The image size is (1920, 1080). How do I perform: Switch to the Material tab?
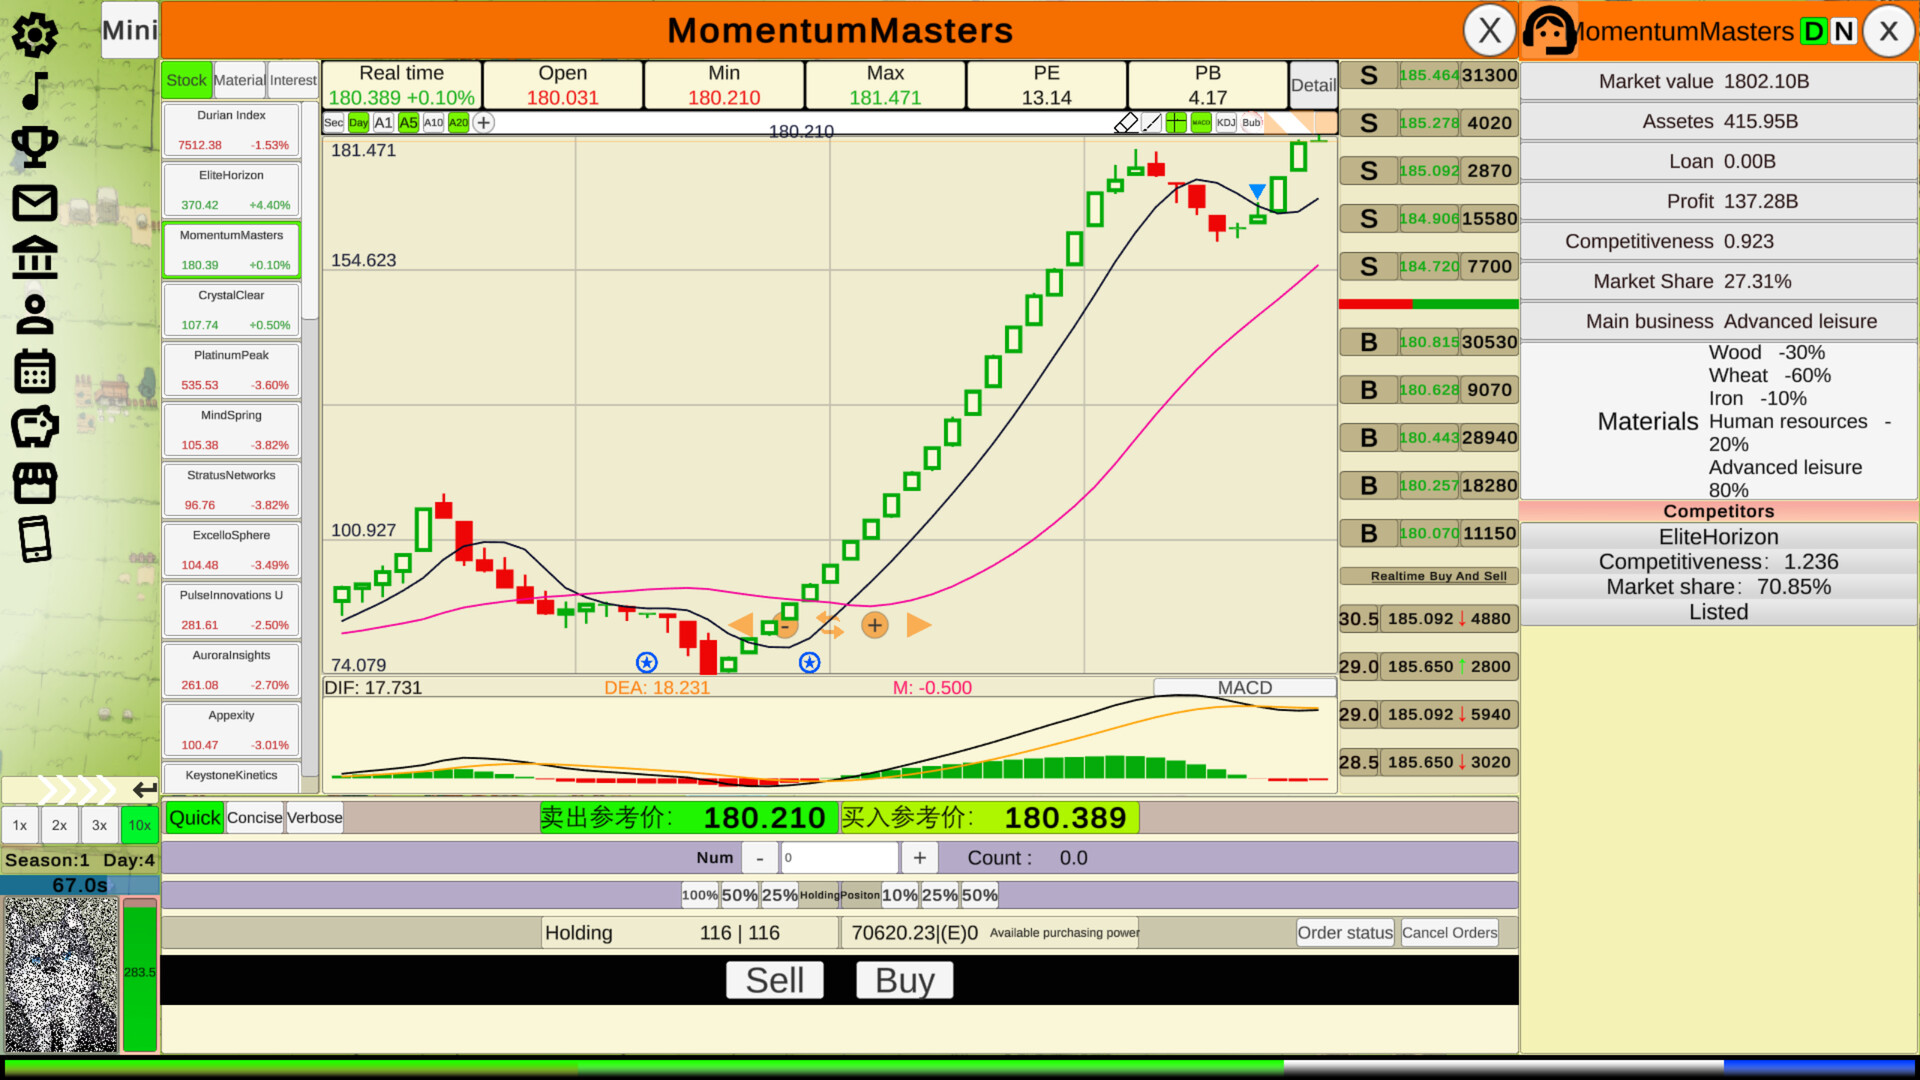(239, 80)
